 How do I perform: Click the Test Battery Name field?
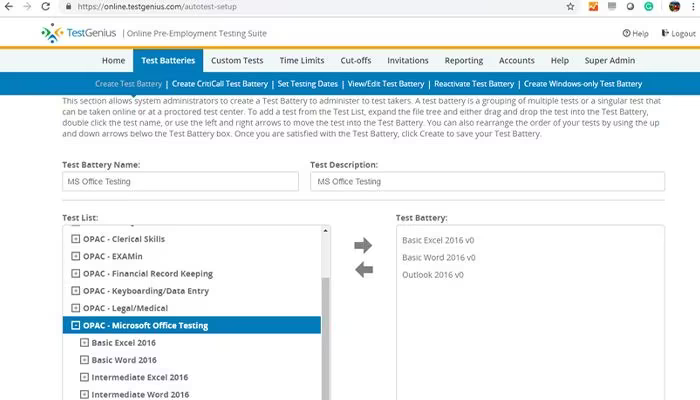pos(180,182)
